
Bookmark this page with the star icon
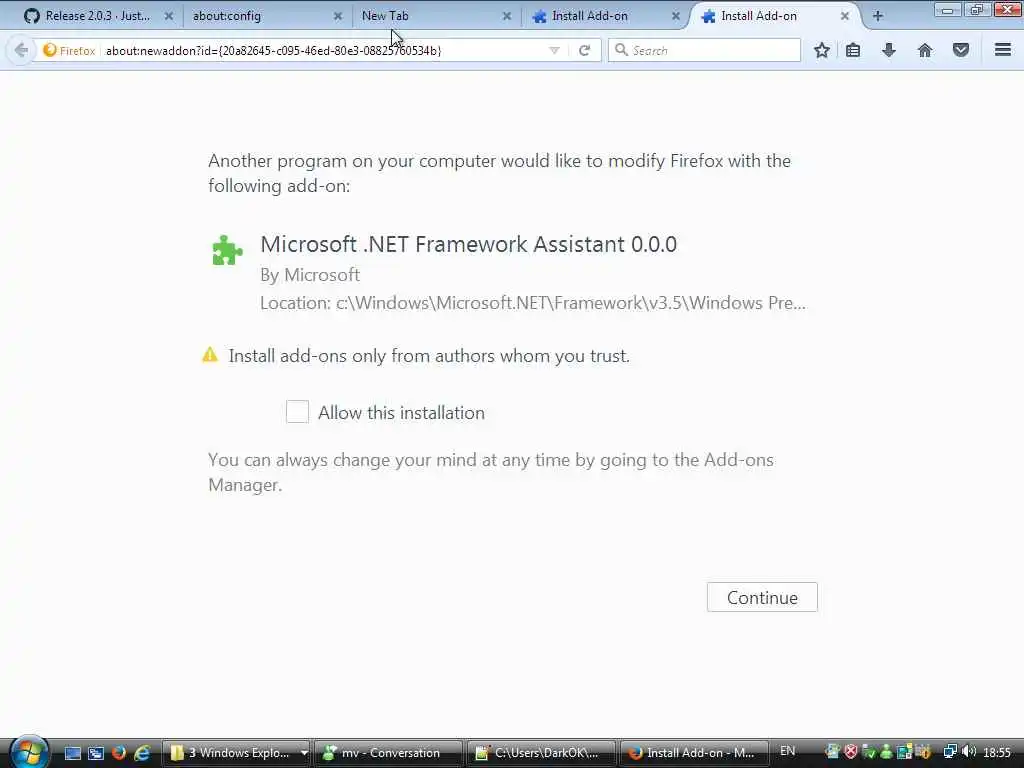[x=822, y=50]
